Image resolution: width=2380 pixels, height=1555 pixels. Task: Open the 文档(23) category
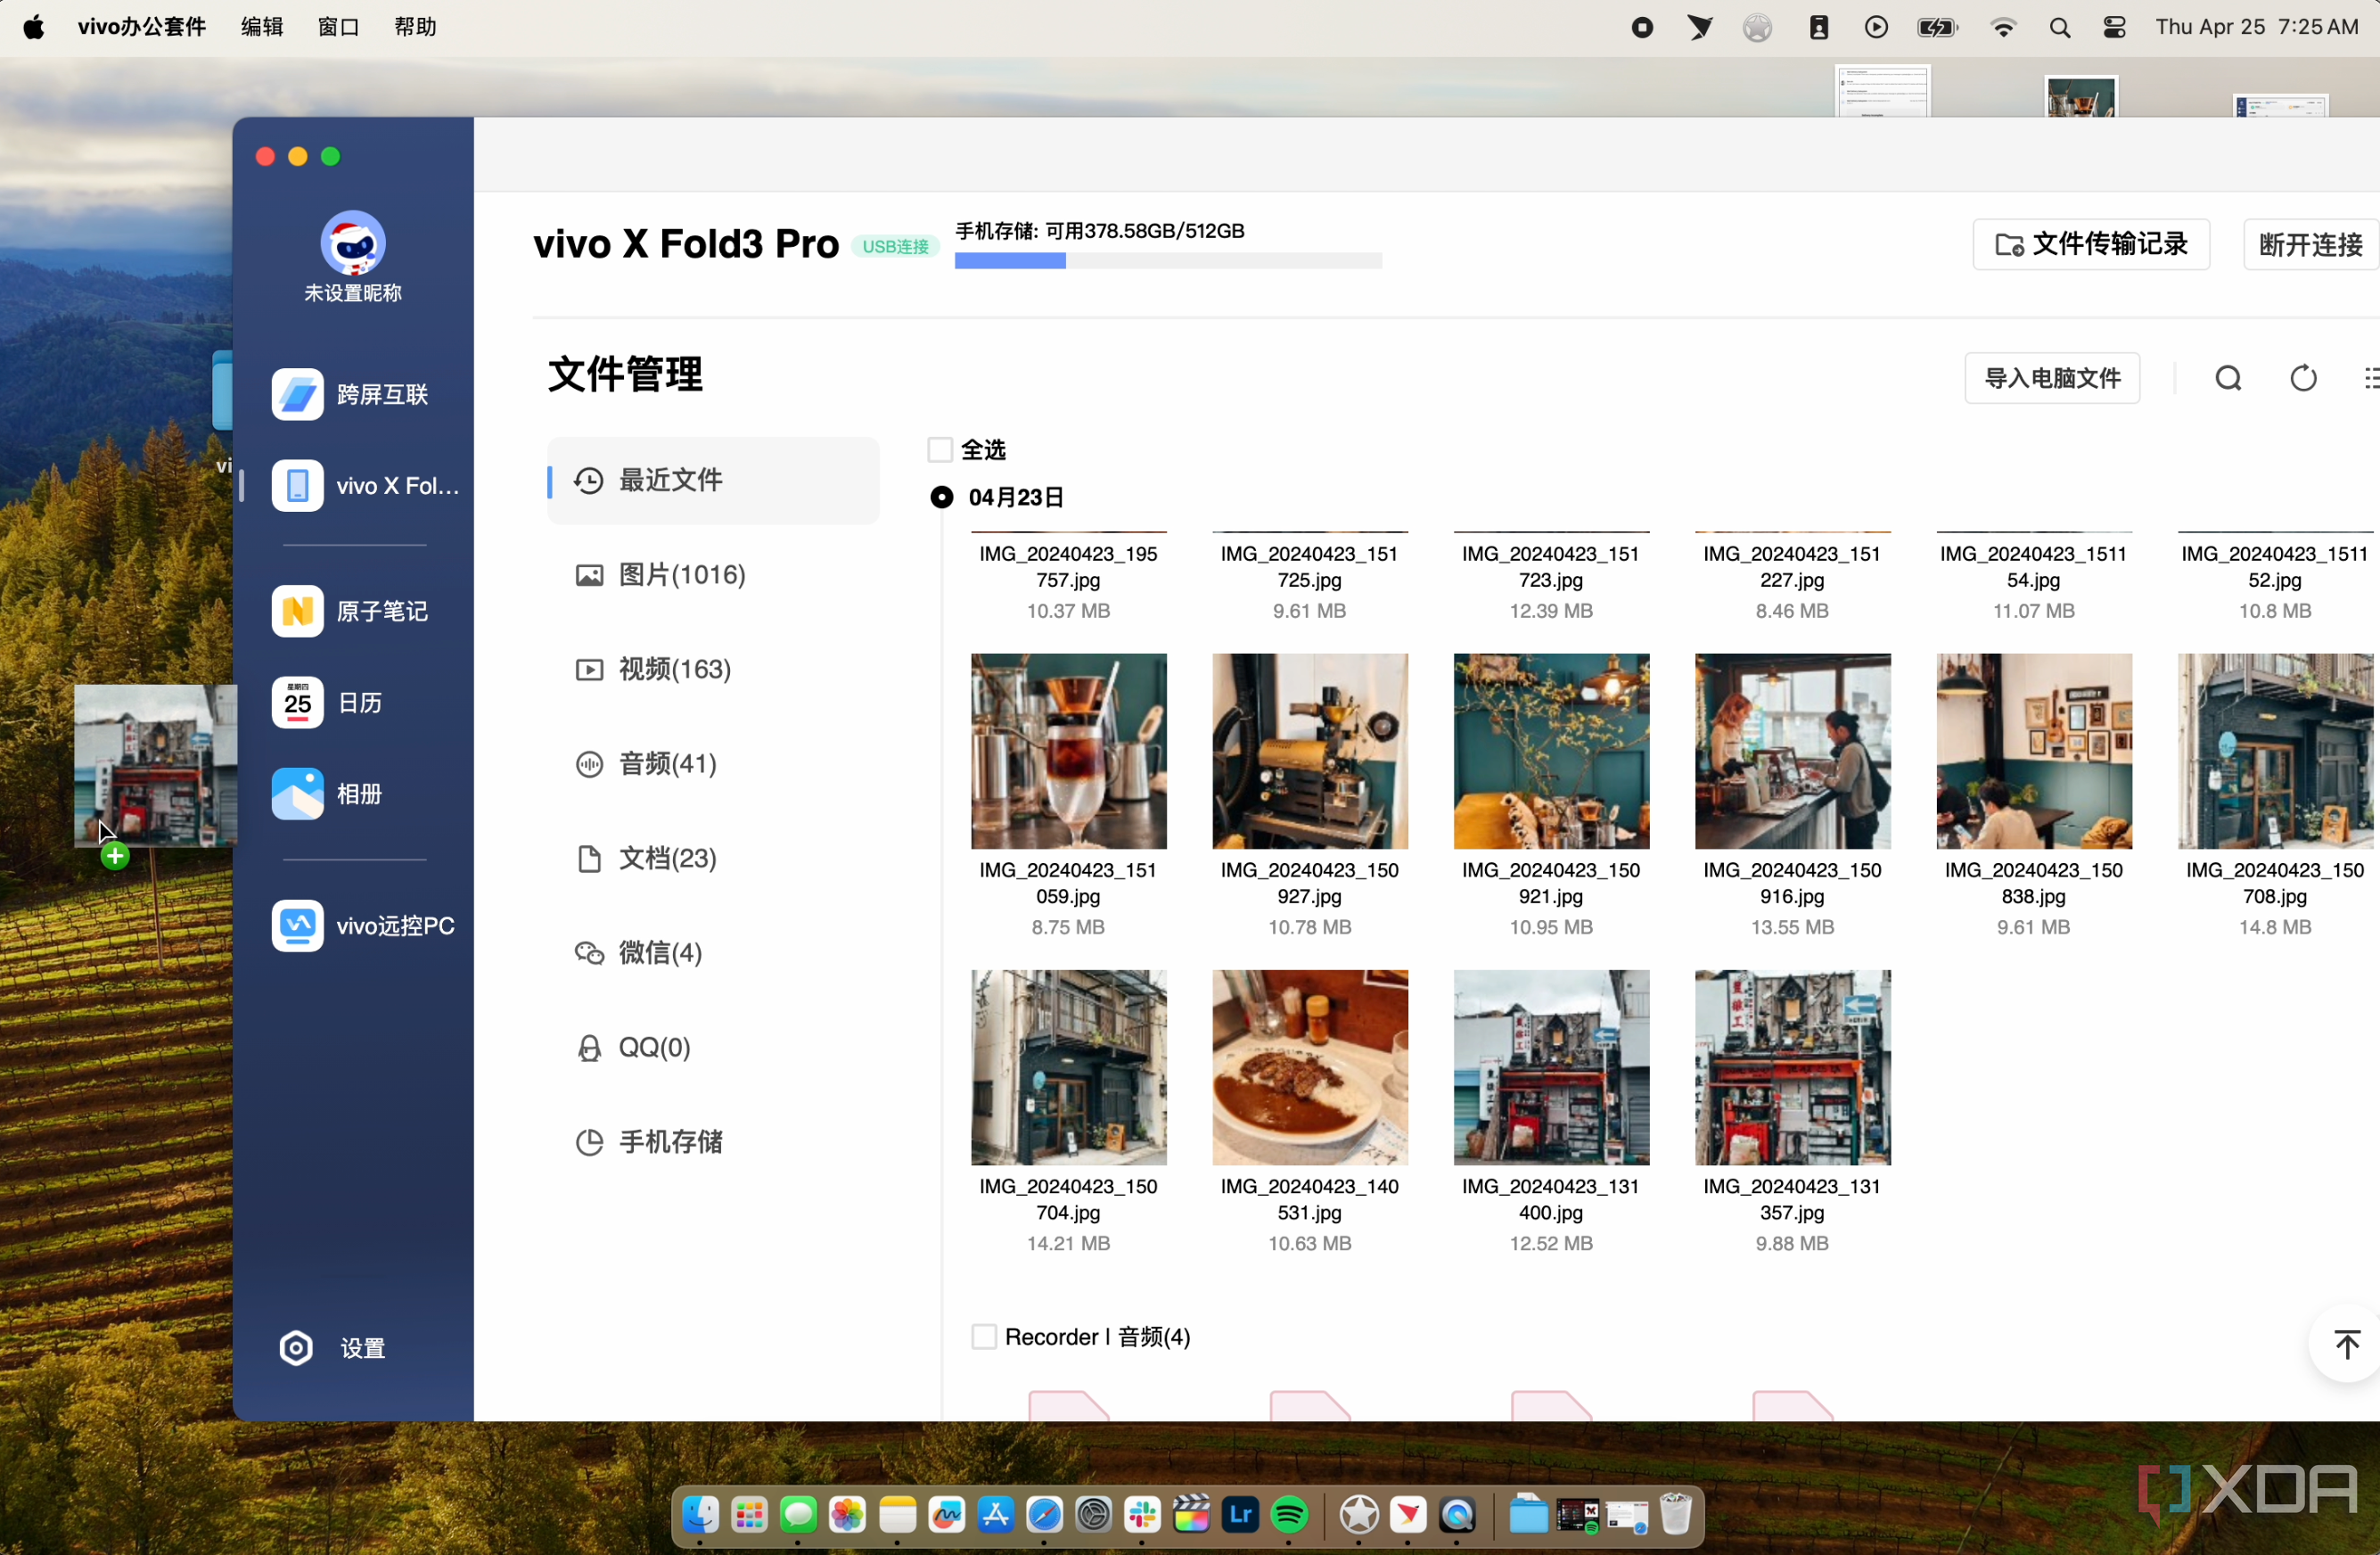point(647,858)
